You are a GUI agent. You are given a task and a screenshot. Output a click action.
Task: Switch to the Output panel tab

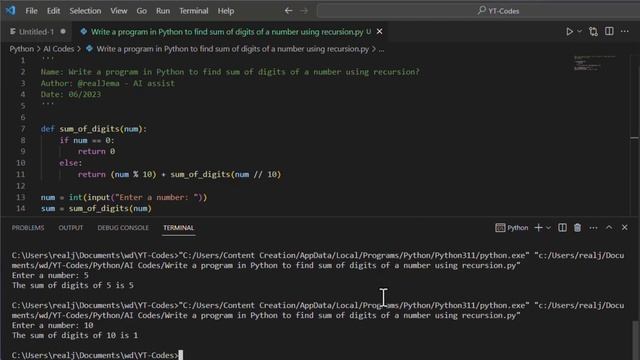[x=71, y=228]
